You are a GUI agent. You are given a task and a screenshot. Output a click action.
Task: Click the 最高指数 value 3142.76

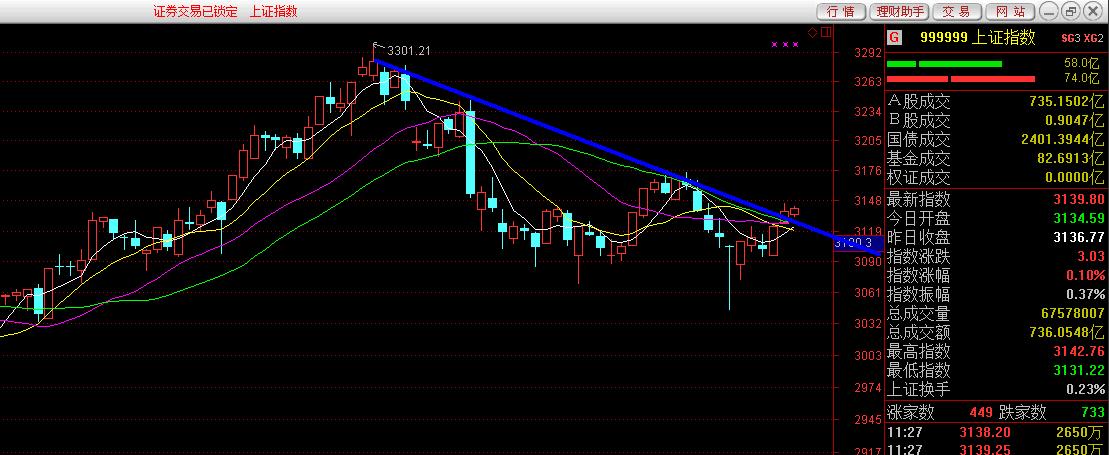coord(1079,351)
